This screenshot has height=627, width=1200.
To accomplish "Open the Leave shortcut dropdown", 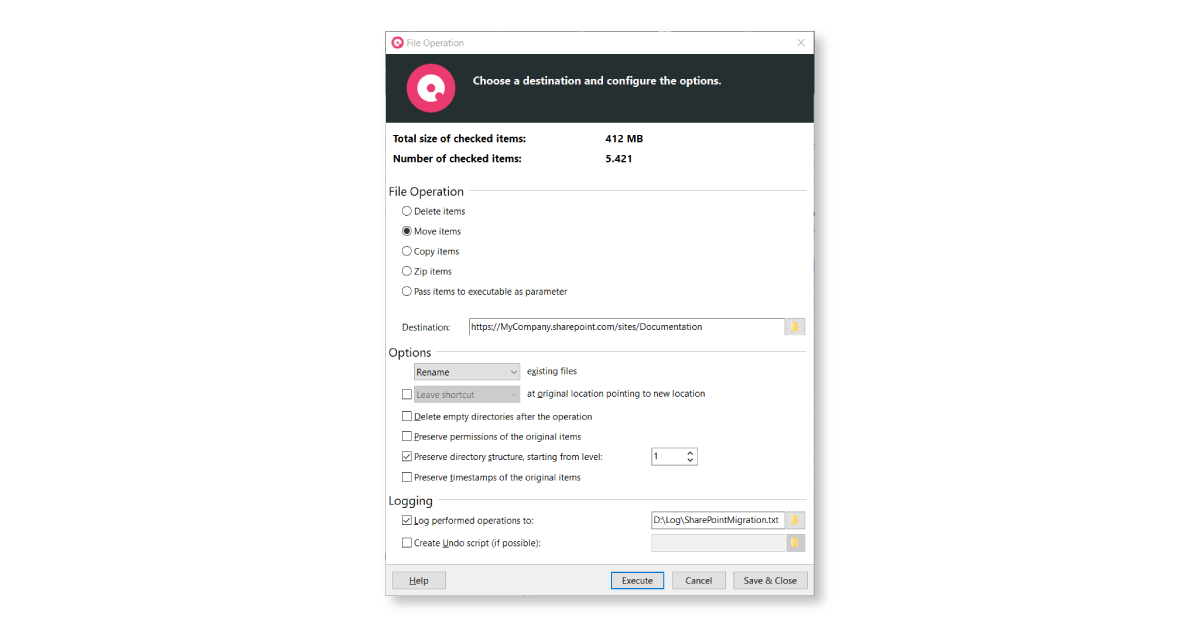I will click(467, 394).
